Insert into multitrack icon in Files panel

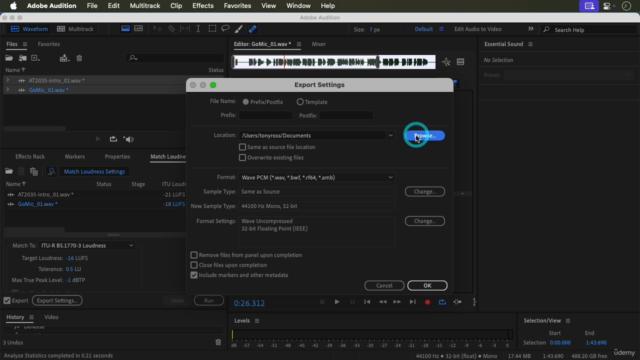click(x=64, y=58)
